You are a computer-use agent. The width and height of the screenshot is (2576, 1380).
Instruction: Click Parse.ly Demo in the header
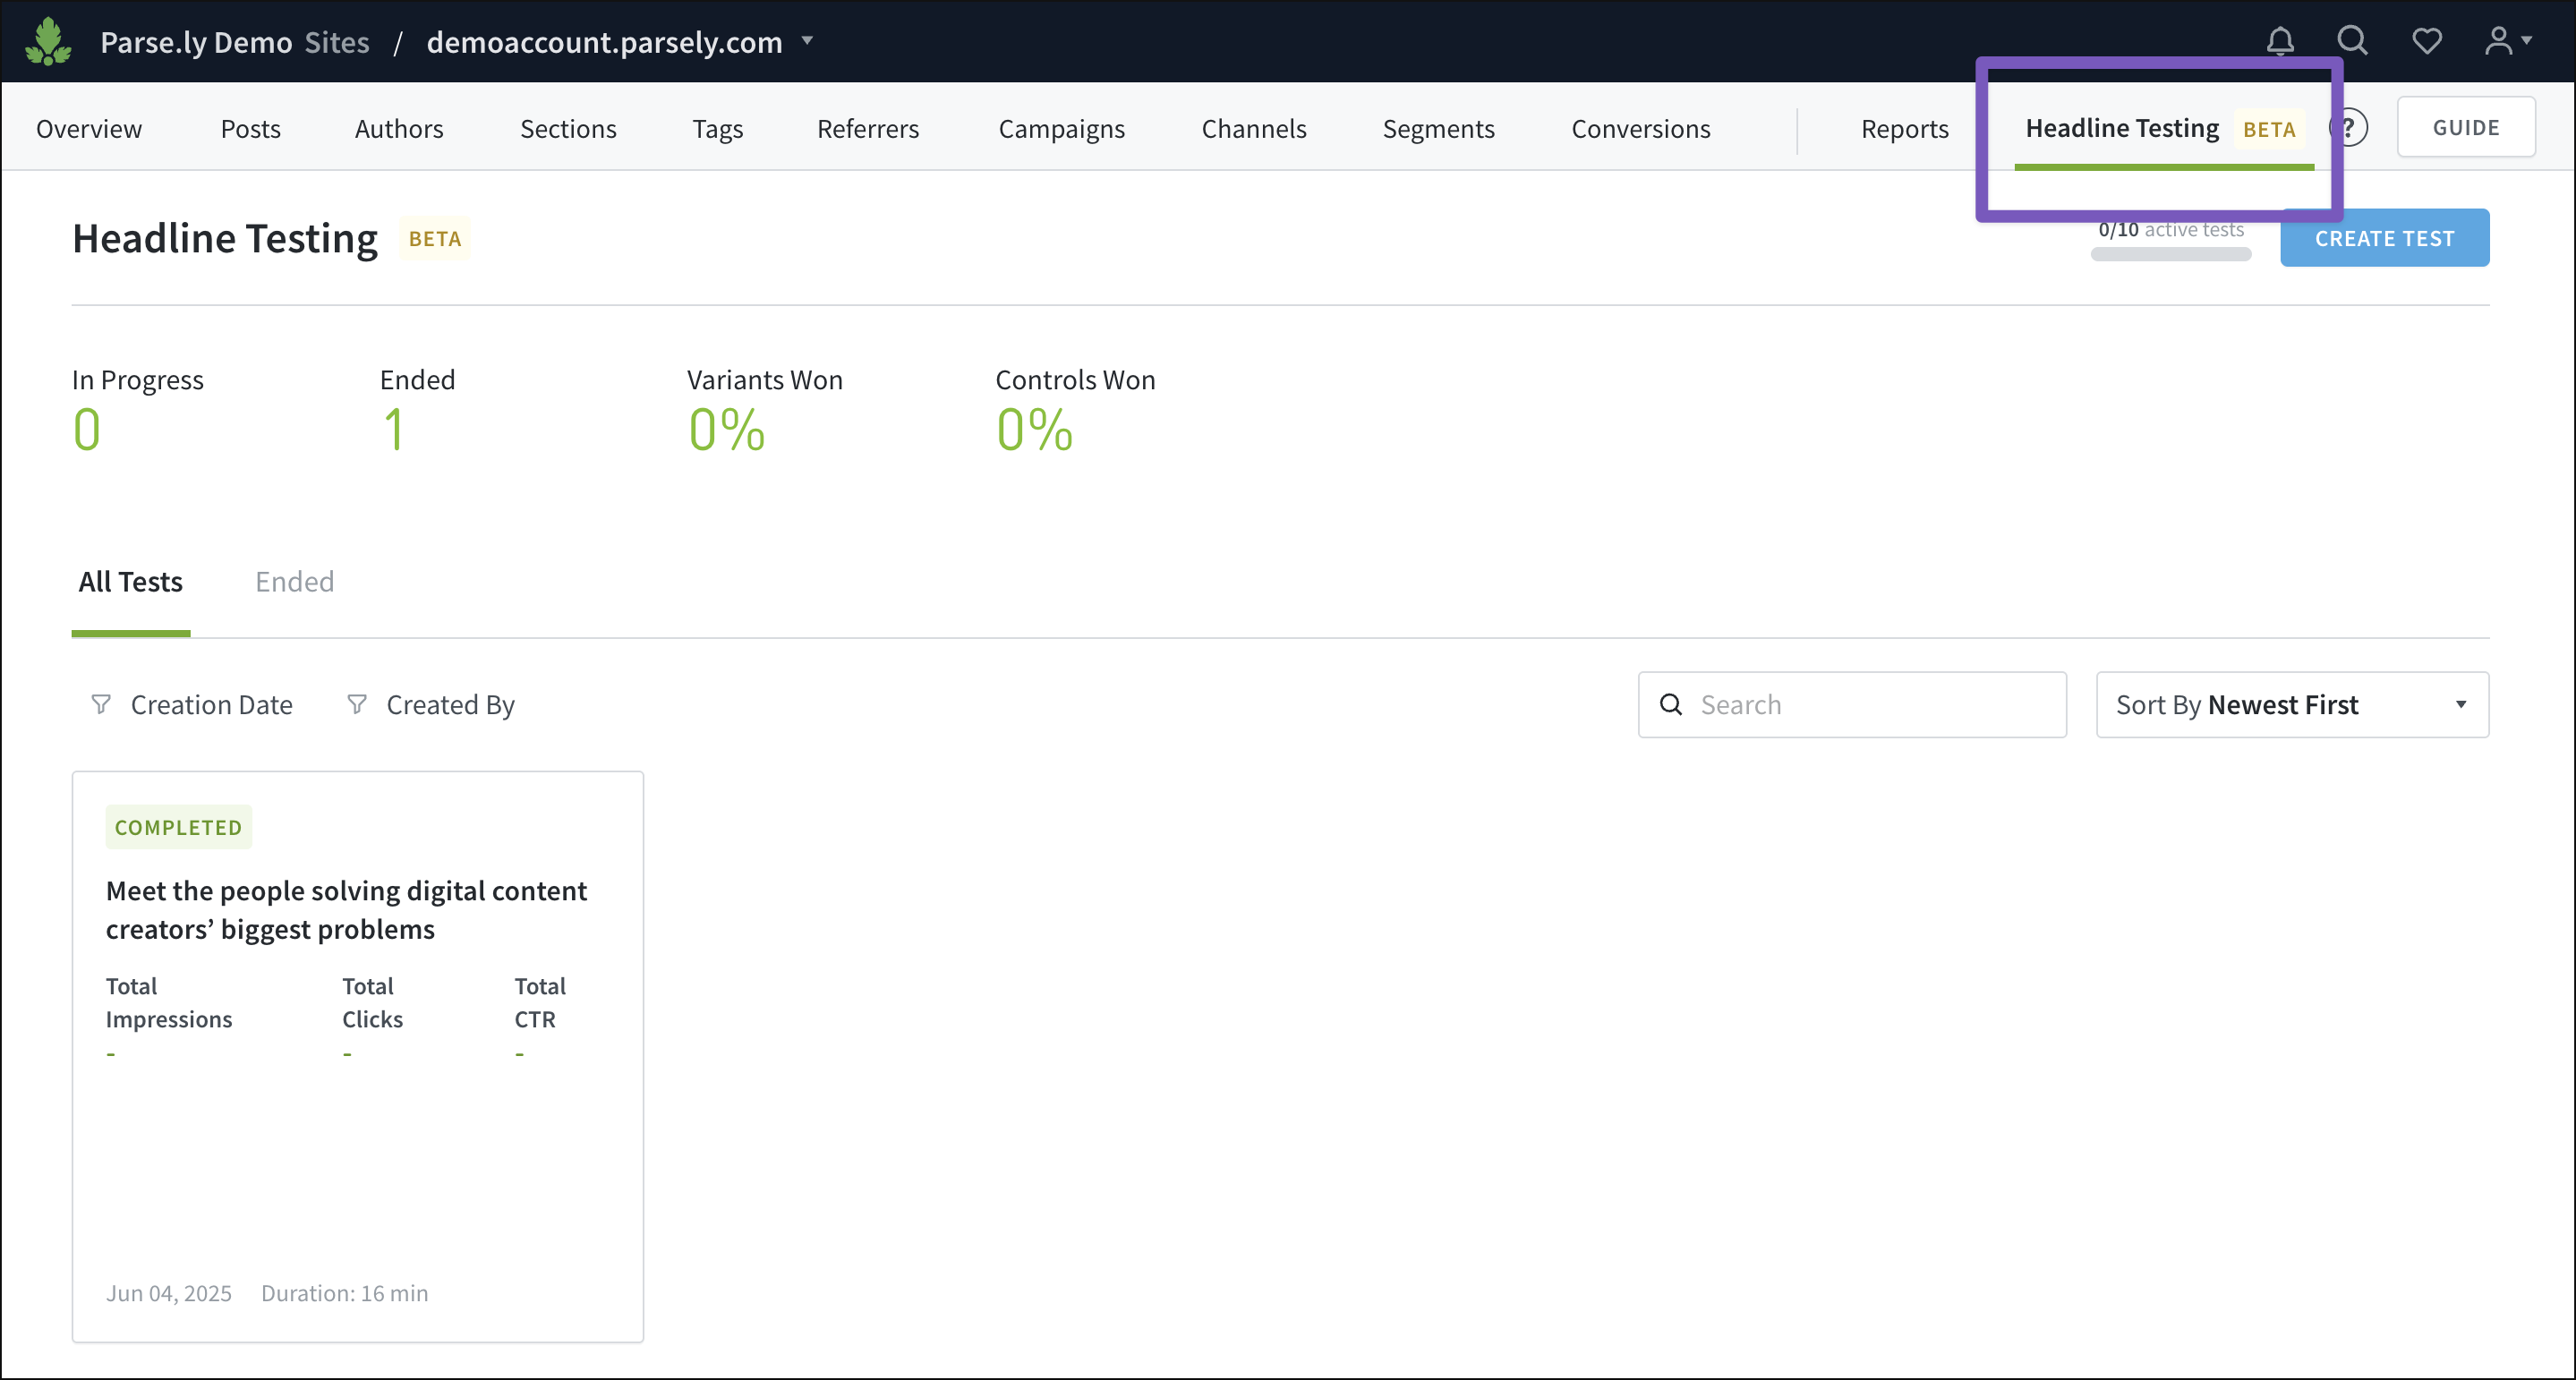(x=196, y=42)
